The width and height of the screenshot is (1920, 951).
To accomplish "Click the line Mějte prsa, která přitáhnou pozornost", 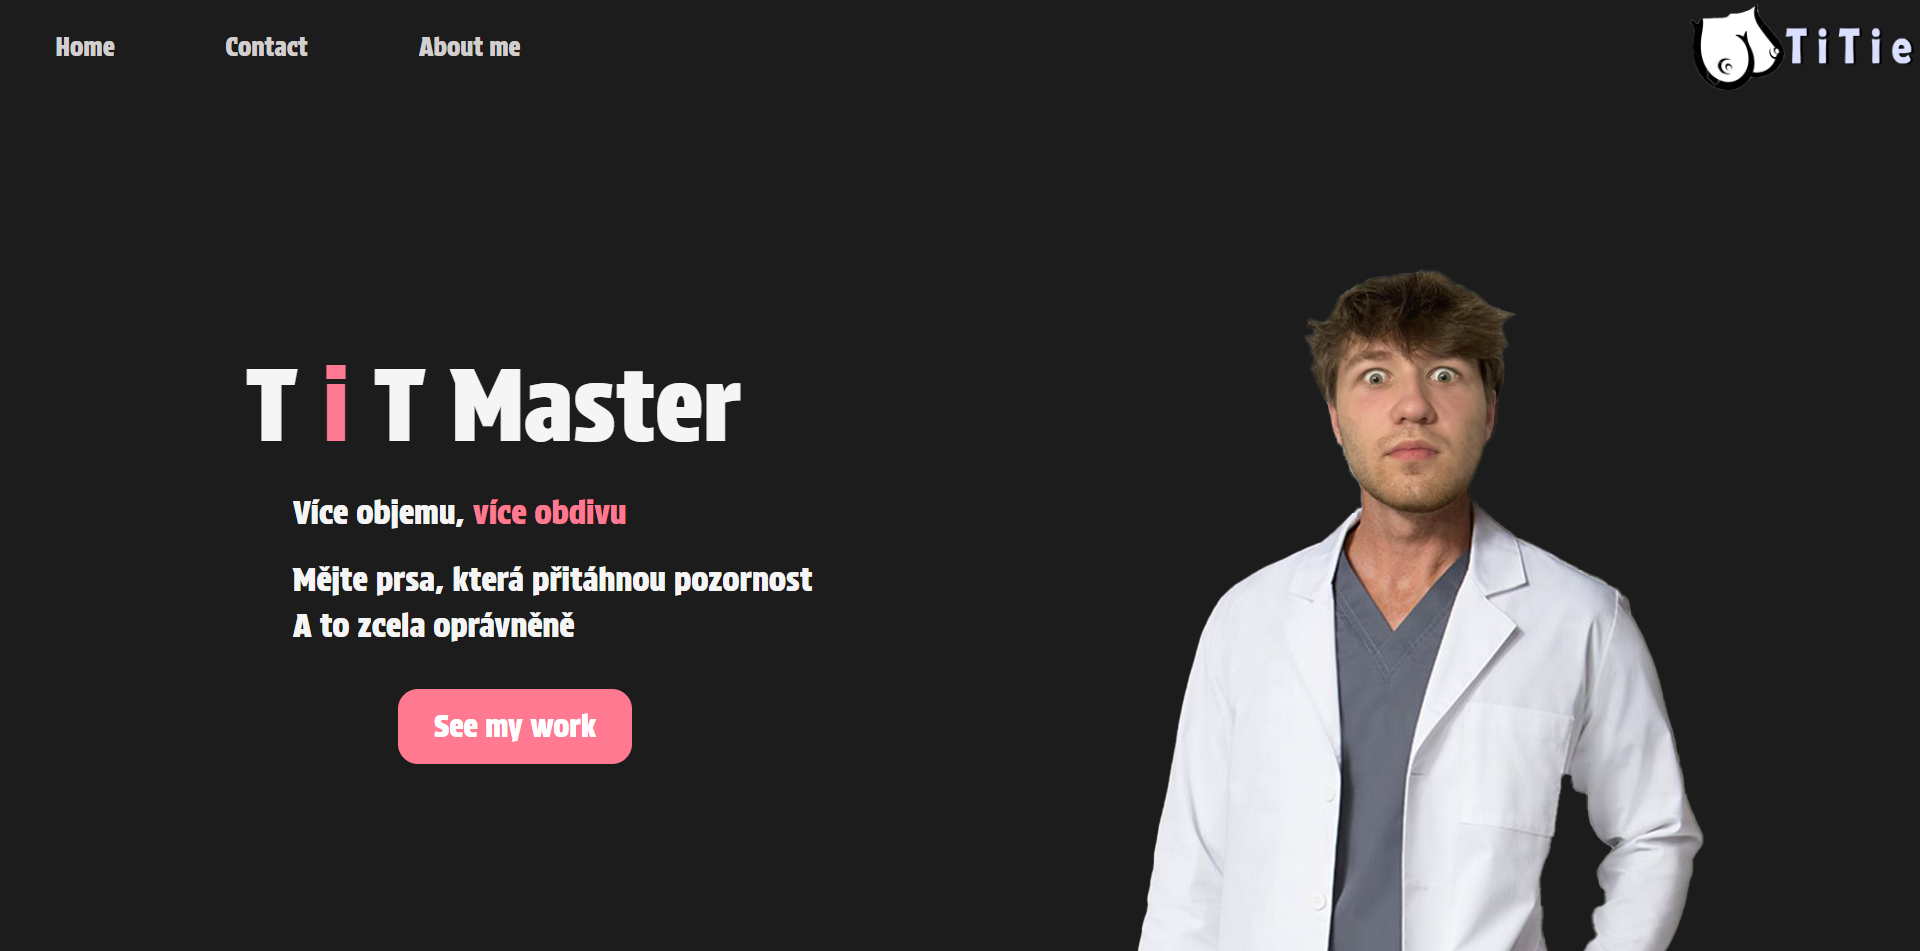I will click(552, 580).
